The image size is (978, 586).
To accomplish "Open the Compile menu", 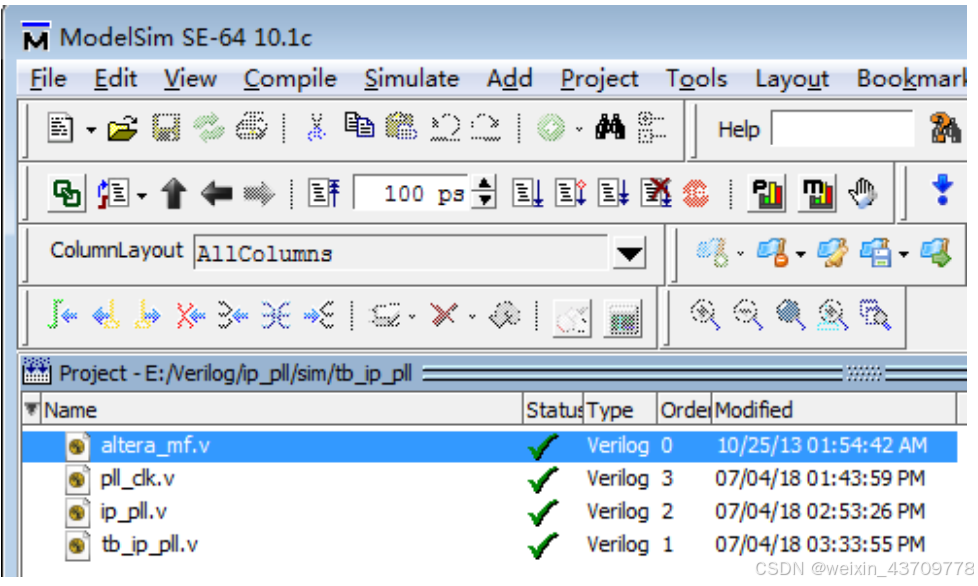I will [x=290, y=79].
